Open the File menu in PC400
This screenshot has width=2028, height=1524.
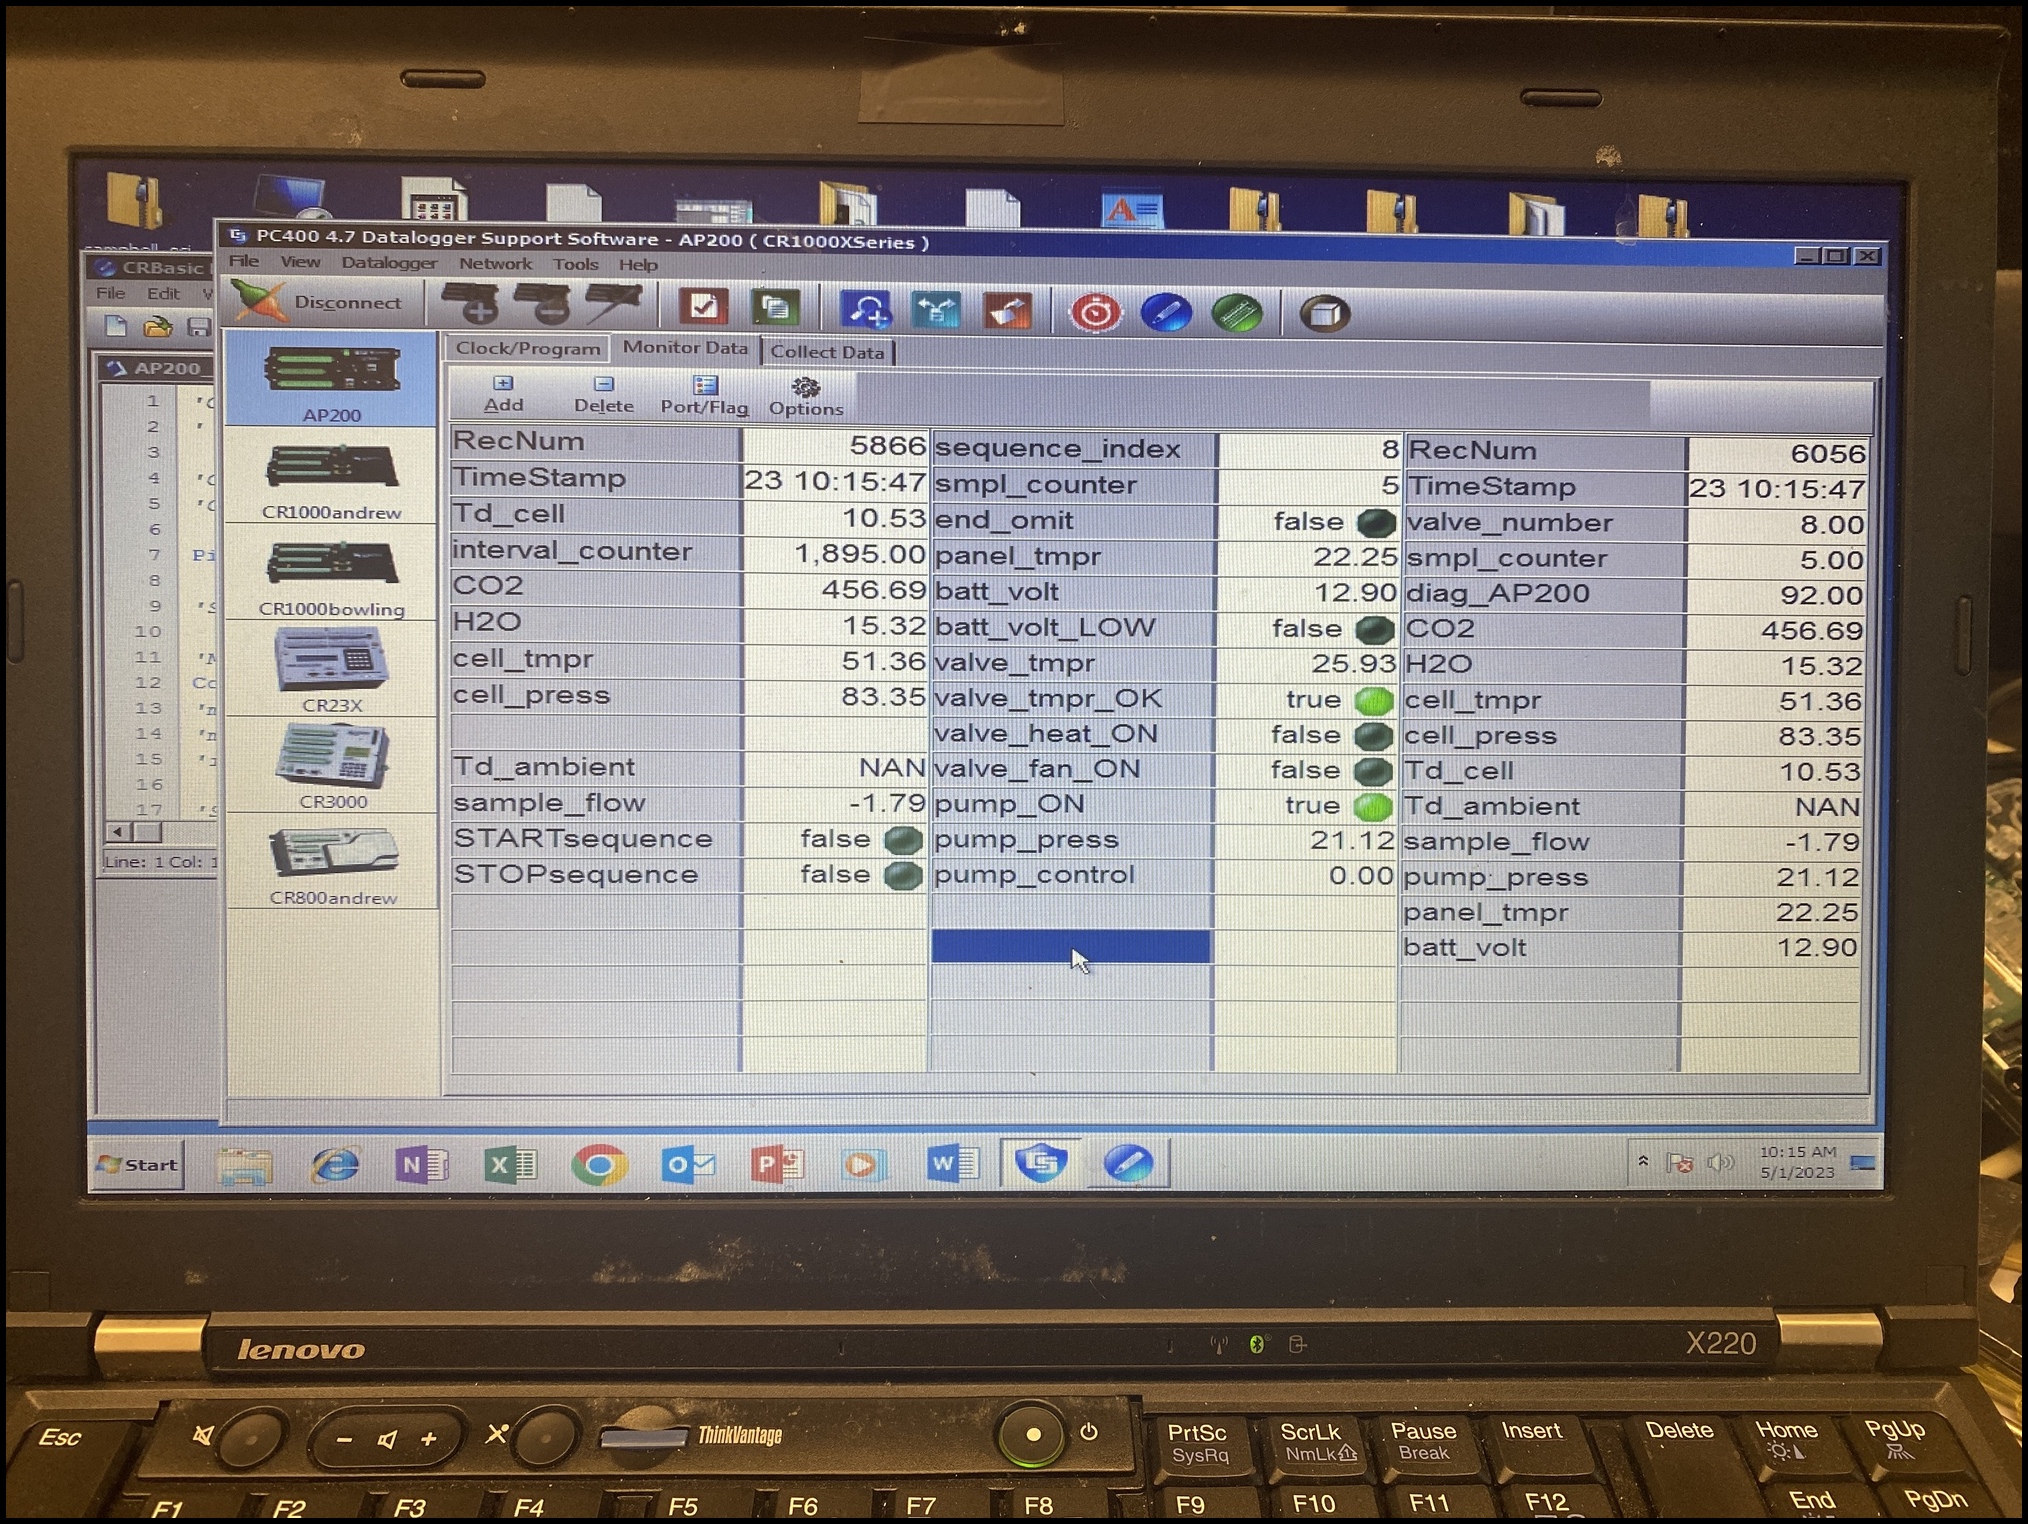(244, 261)
